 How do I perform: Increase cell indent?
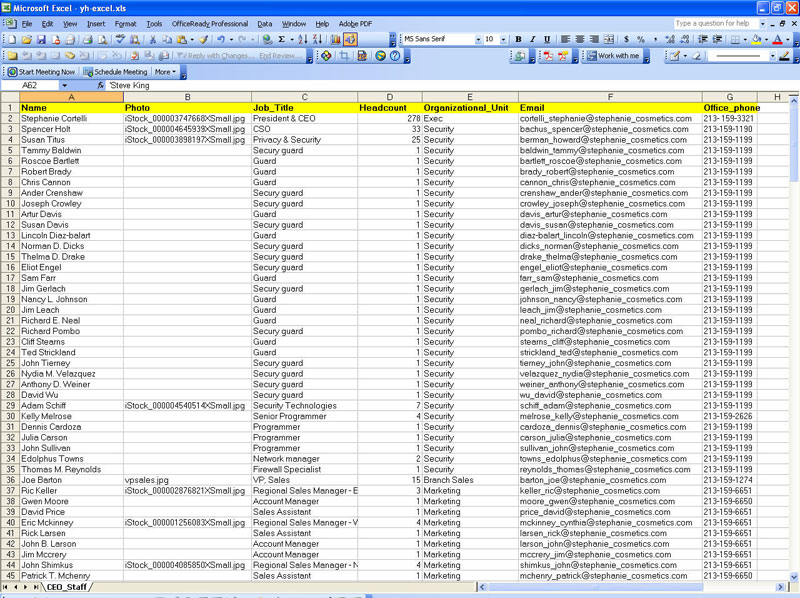pos(717,39)
